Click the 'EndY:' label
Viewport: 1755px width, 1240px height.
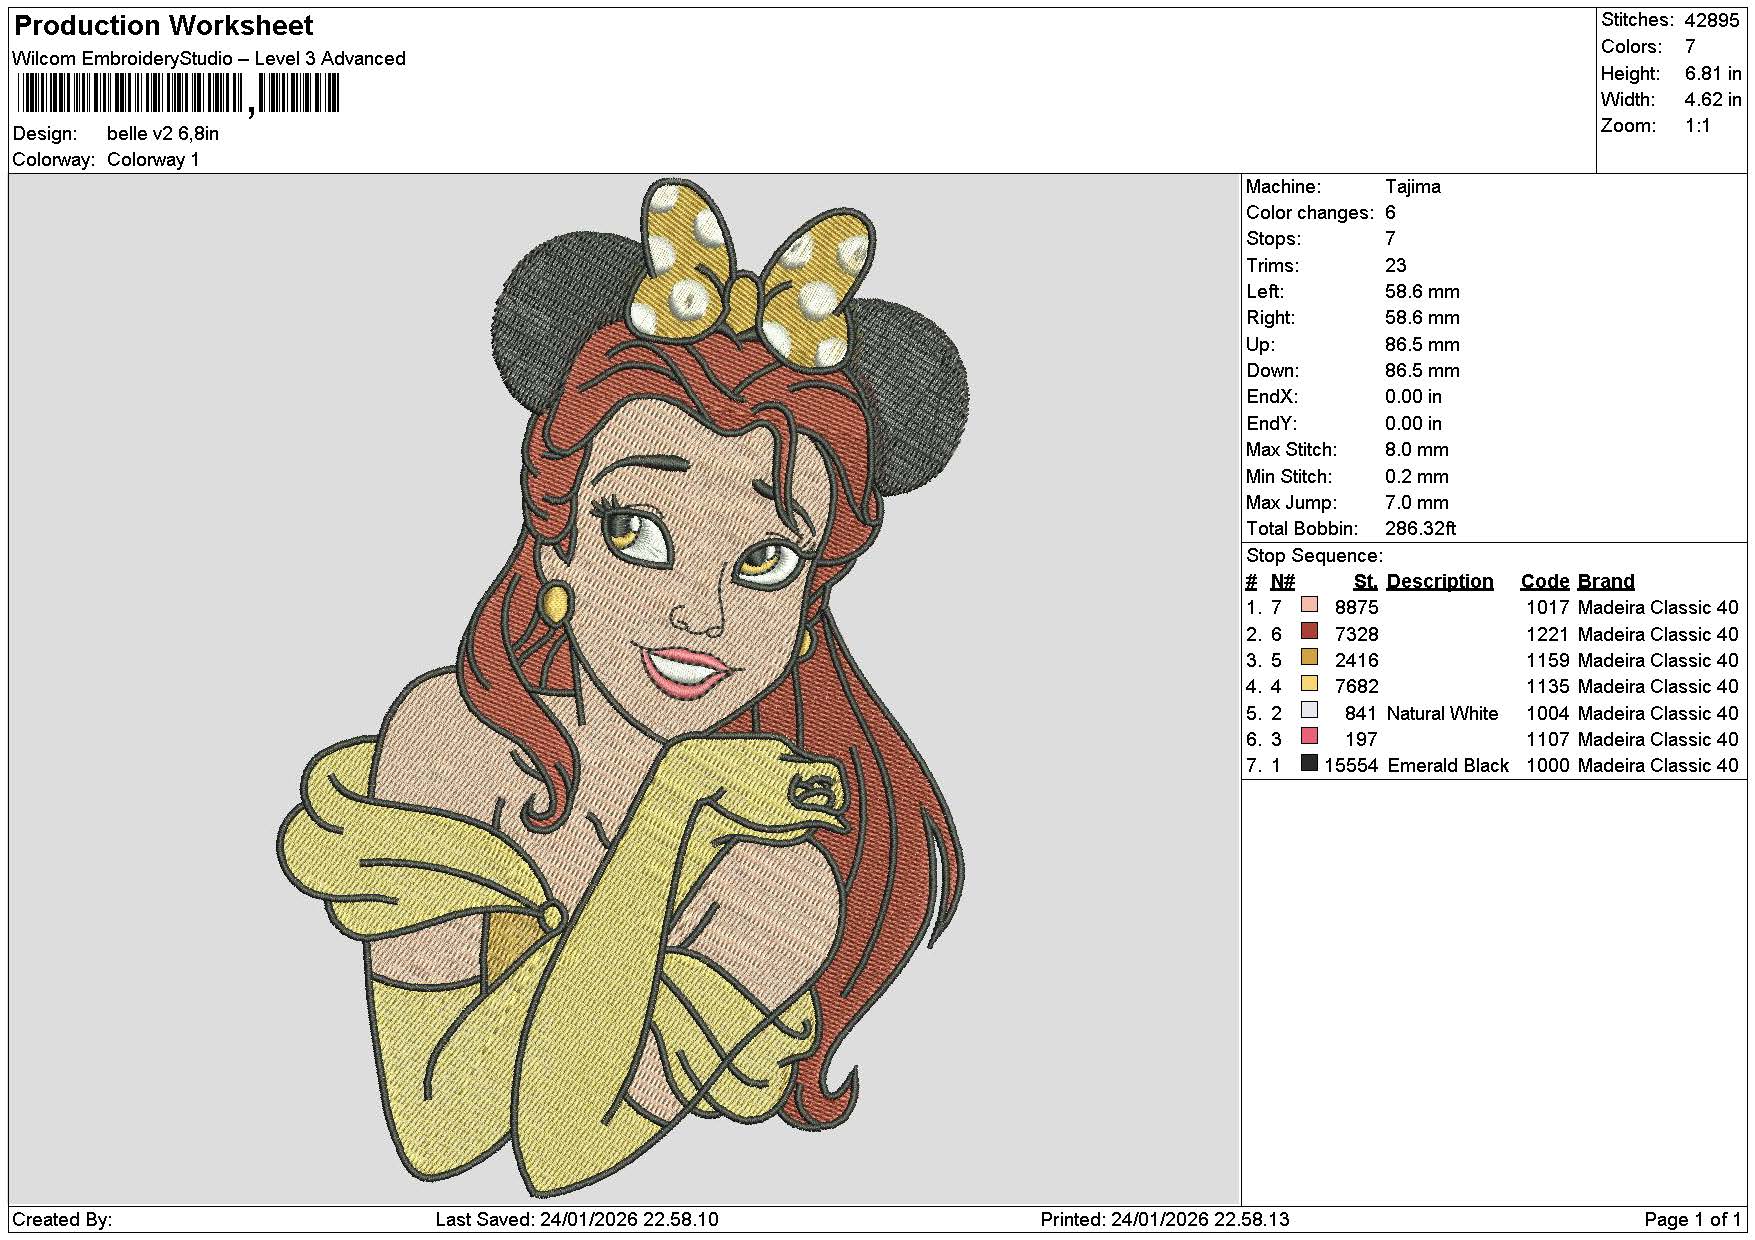click(x=1271, y=423)
